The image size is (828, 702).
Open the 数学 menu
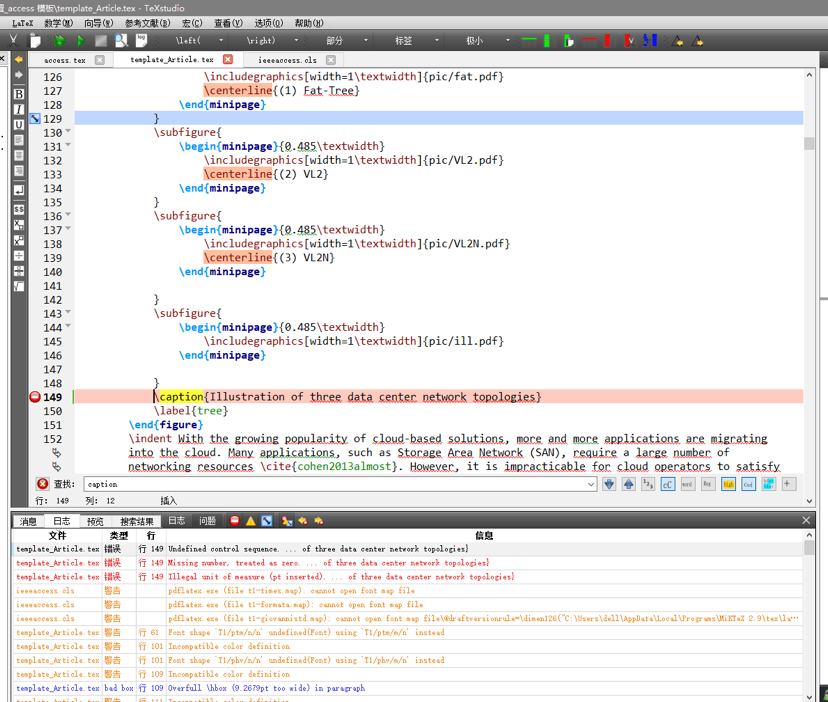click(58, 23)
